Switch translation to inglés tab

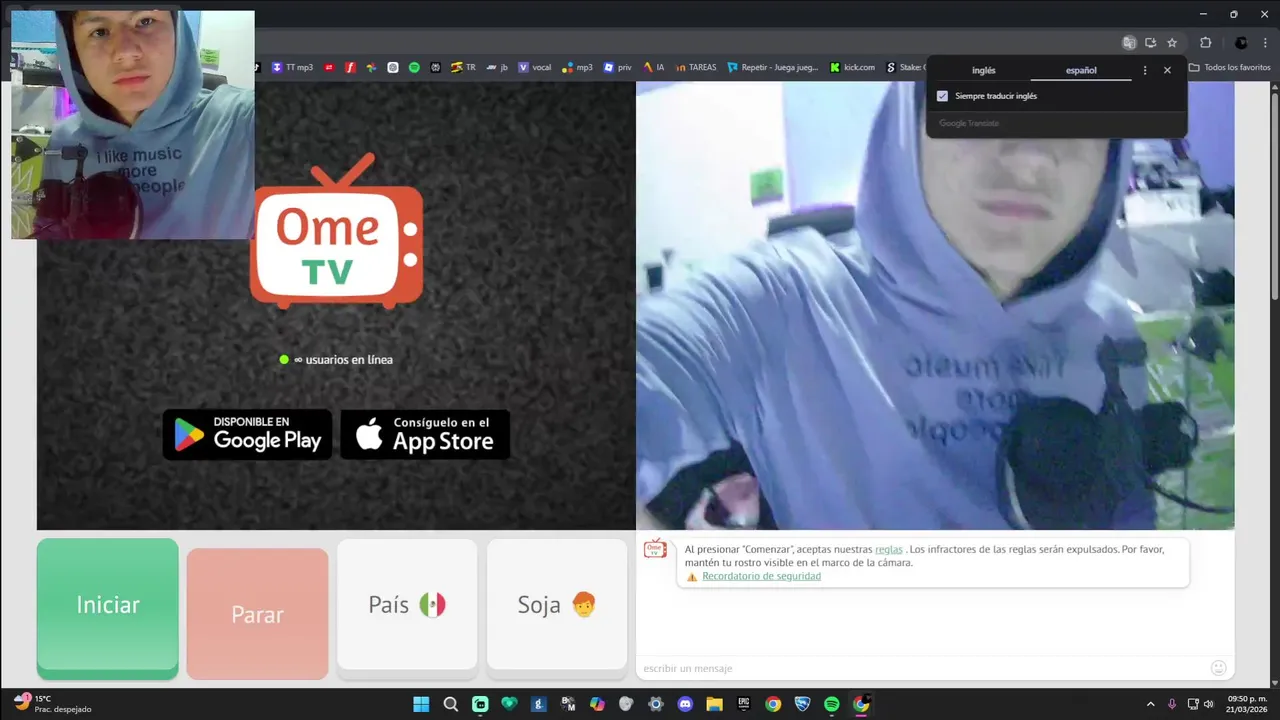tap(984, 70)
